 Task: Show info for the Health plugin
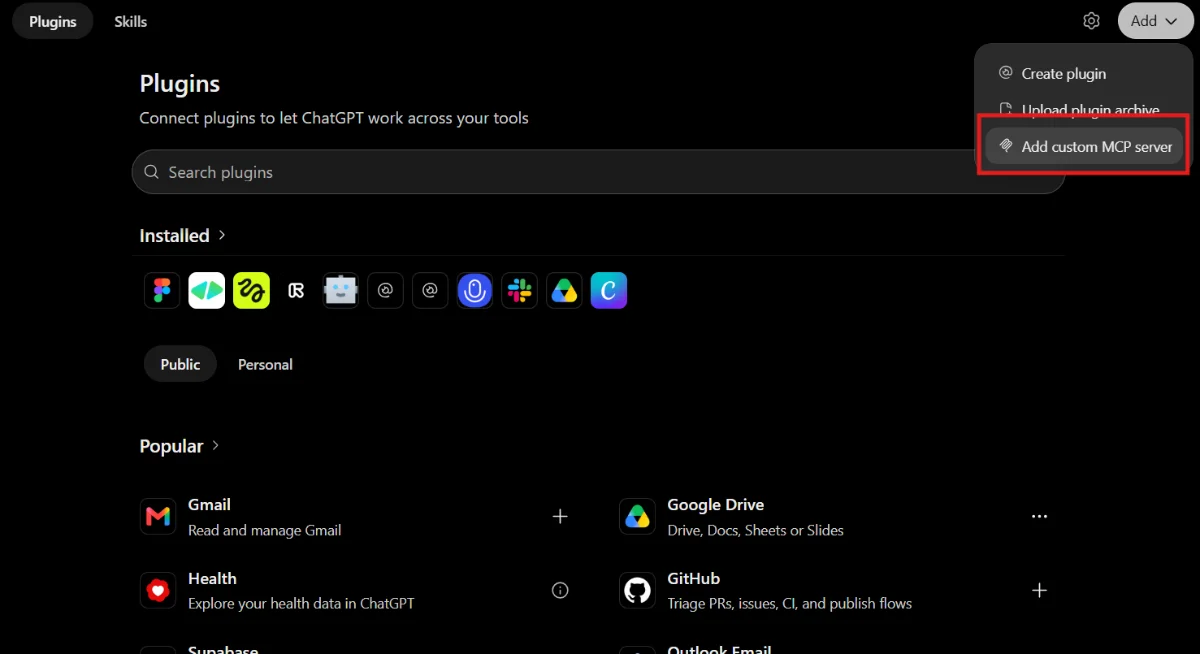click(560, 590)
